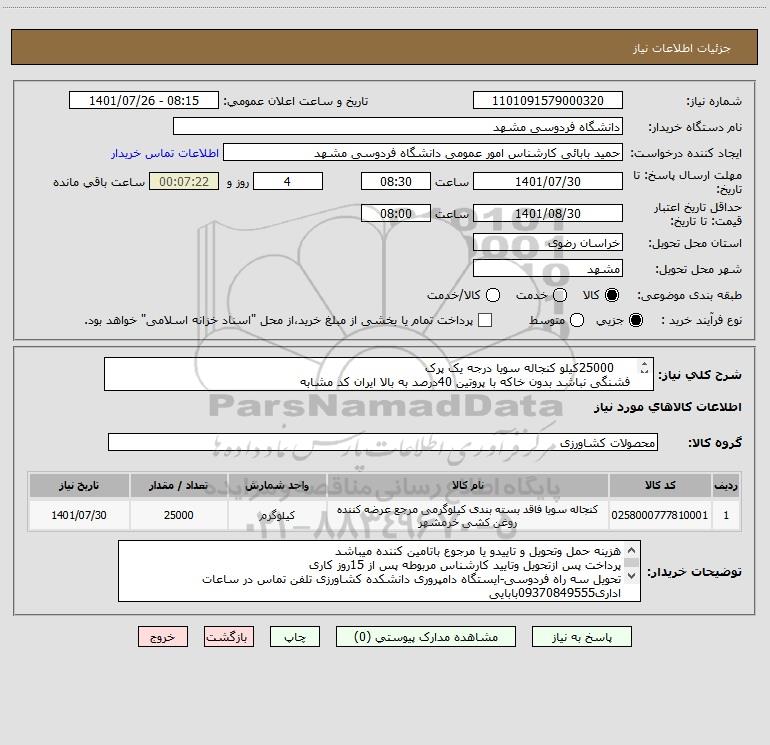Click the remaining time countdown 00:07:22
The width and height of the screenshot is (770, 745).
pos(184,181)
